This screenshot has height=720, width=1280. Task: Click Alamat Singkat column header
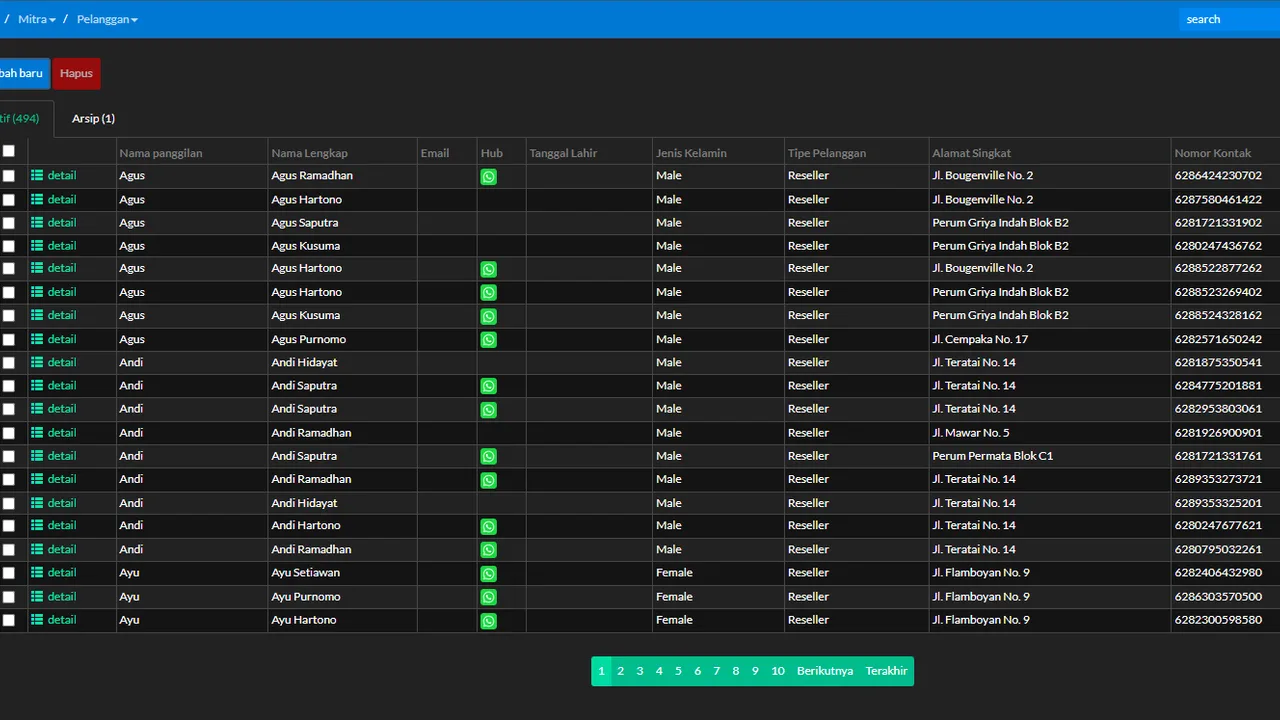[x=972, y=153]
